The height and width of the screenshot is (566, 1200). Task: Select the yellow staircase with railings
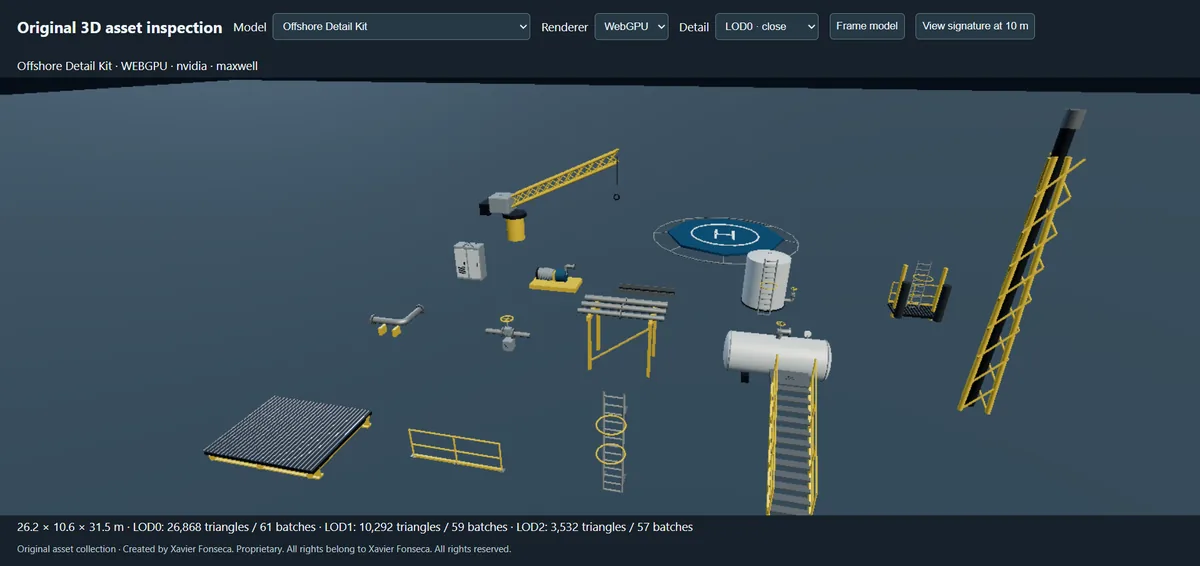click(794, 438)
